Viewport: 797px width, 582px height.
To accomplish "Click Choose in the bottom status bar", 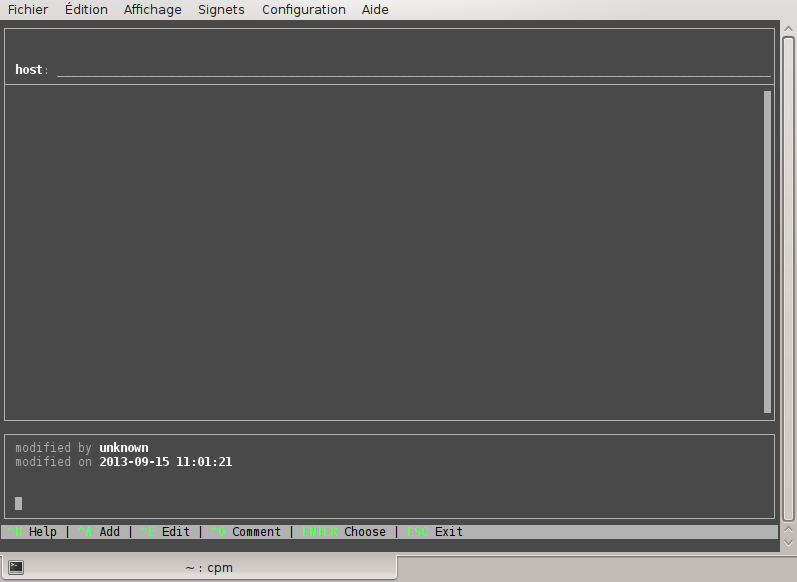I will click(x=364, y=532).
